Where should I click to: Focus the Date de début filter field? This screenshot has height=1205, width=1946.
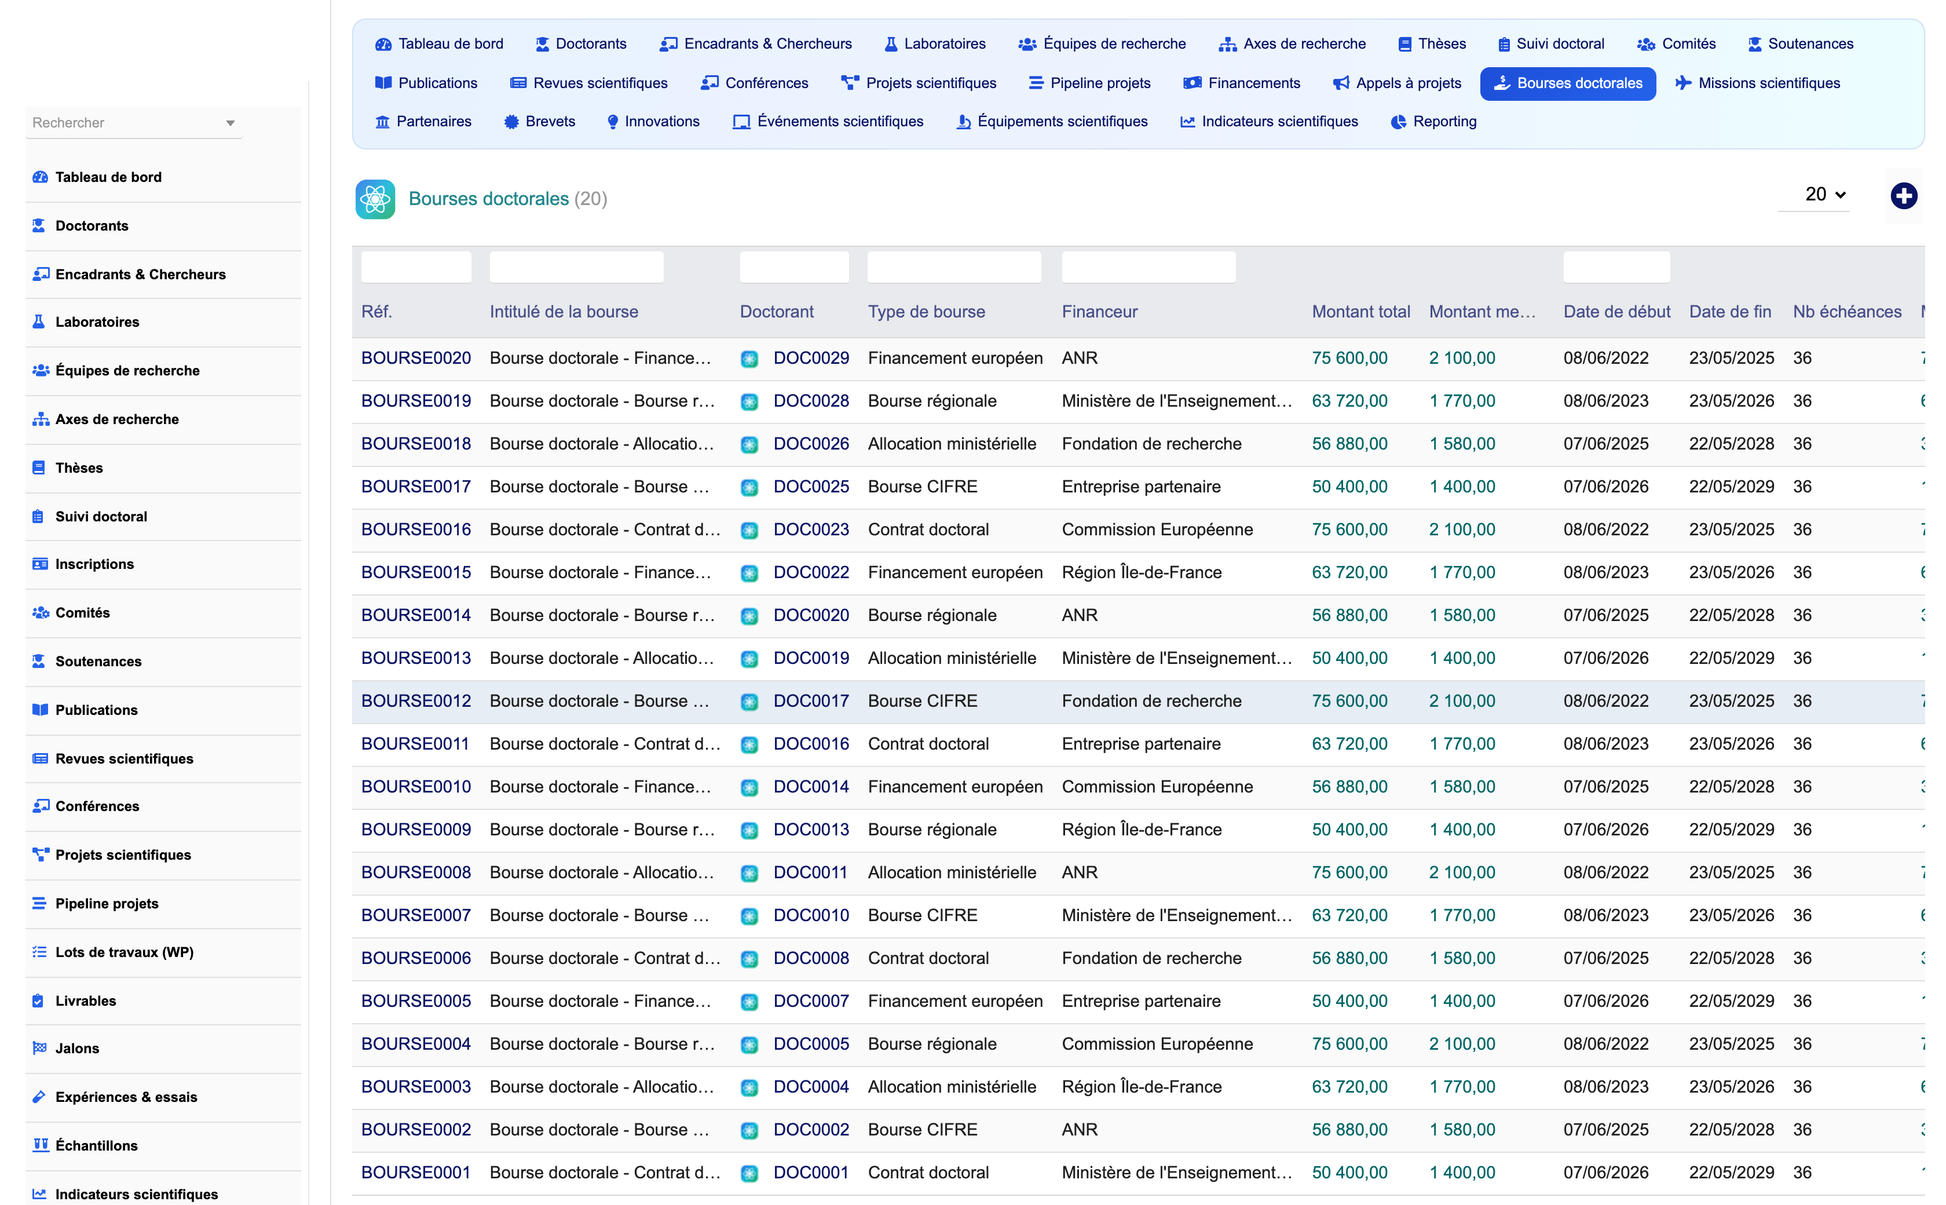pyautogui.click(x=1616, y=267)
